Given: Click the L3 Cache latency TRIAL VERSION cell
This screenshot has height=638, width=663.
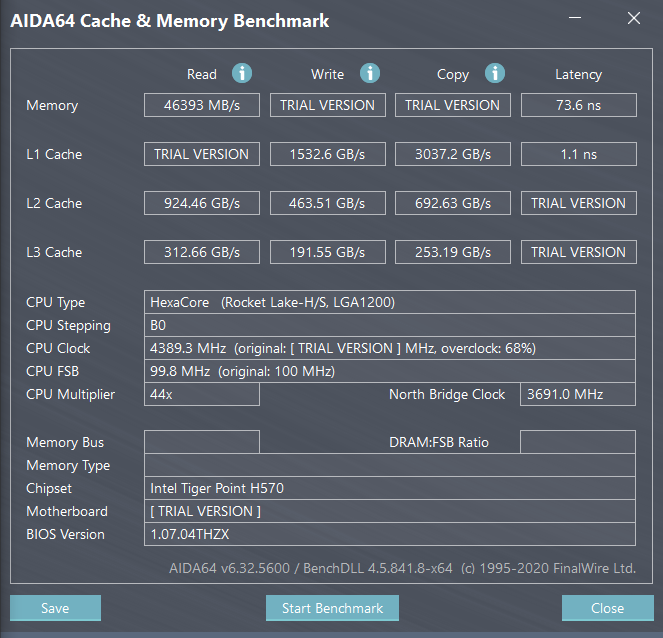Looking at the screenshot, I should 579,252.
